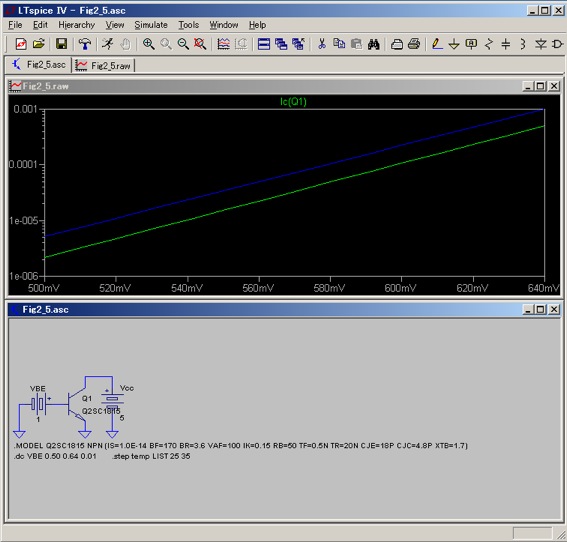The height and width of the screenshot is (542, 567).
Task: Open the Component gate icon
Action: (558, 44)
